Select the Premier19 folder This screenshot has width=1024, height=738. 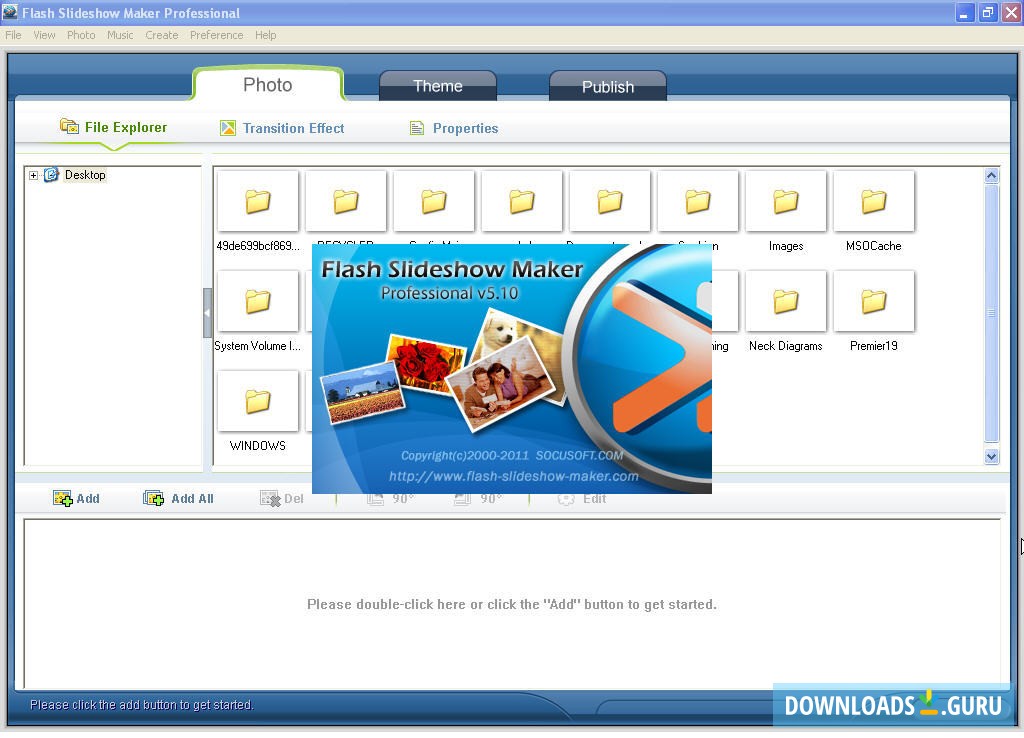[x=874, y=311]
